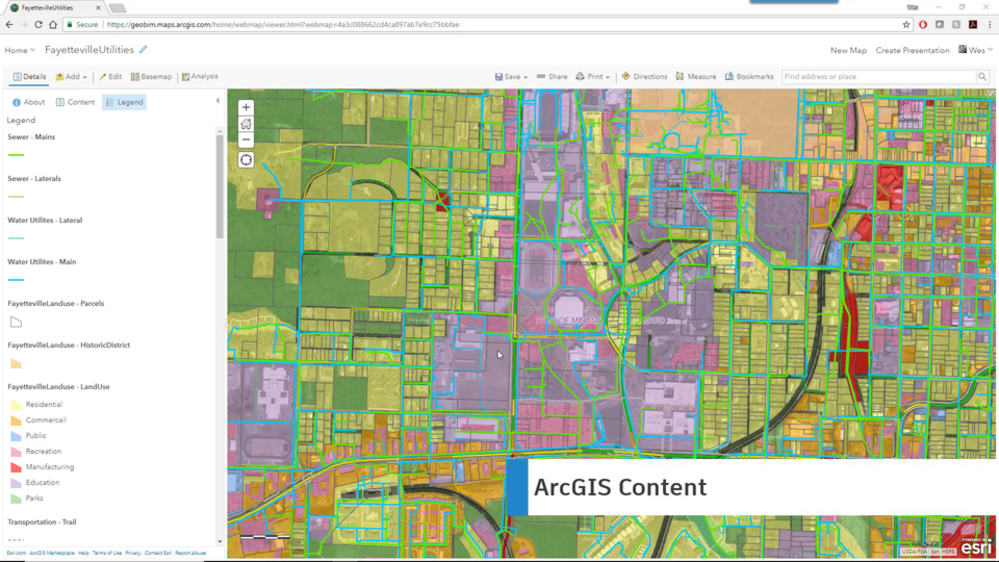999x562 pixels.
Task: Edit map title with pencil icon
Action: click(x=143, y=50)
